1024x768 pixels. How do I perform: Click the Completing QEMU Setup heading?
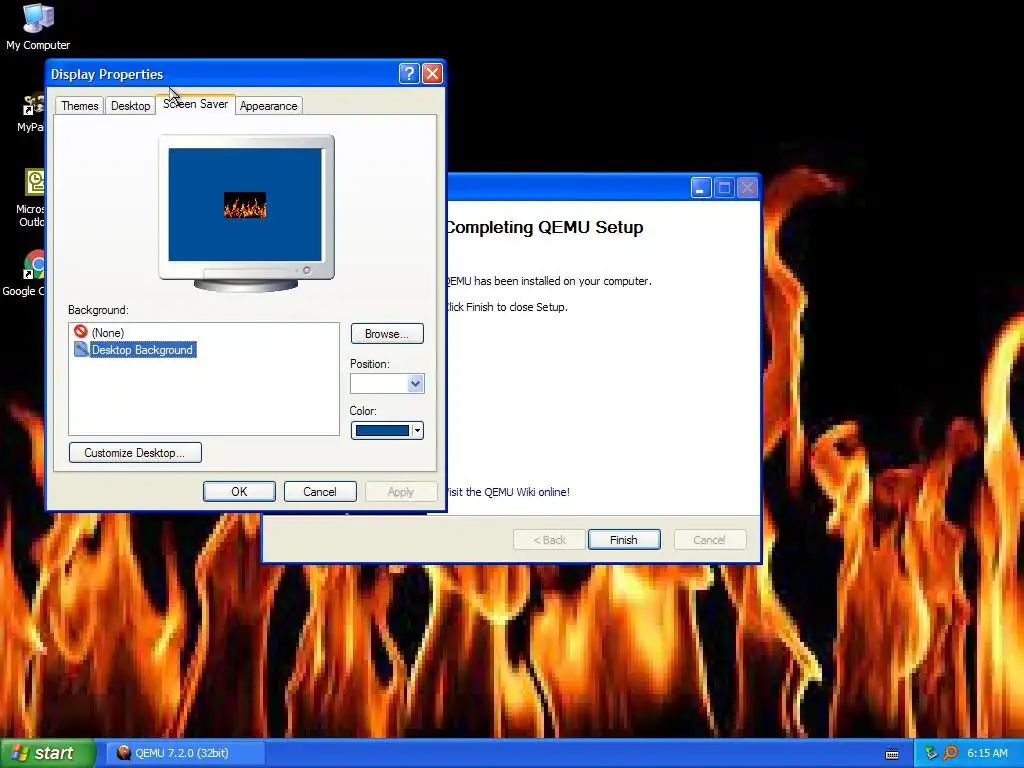click(545, 227)
